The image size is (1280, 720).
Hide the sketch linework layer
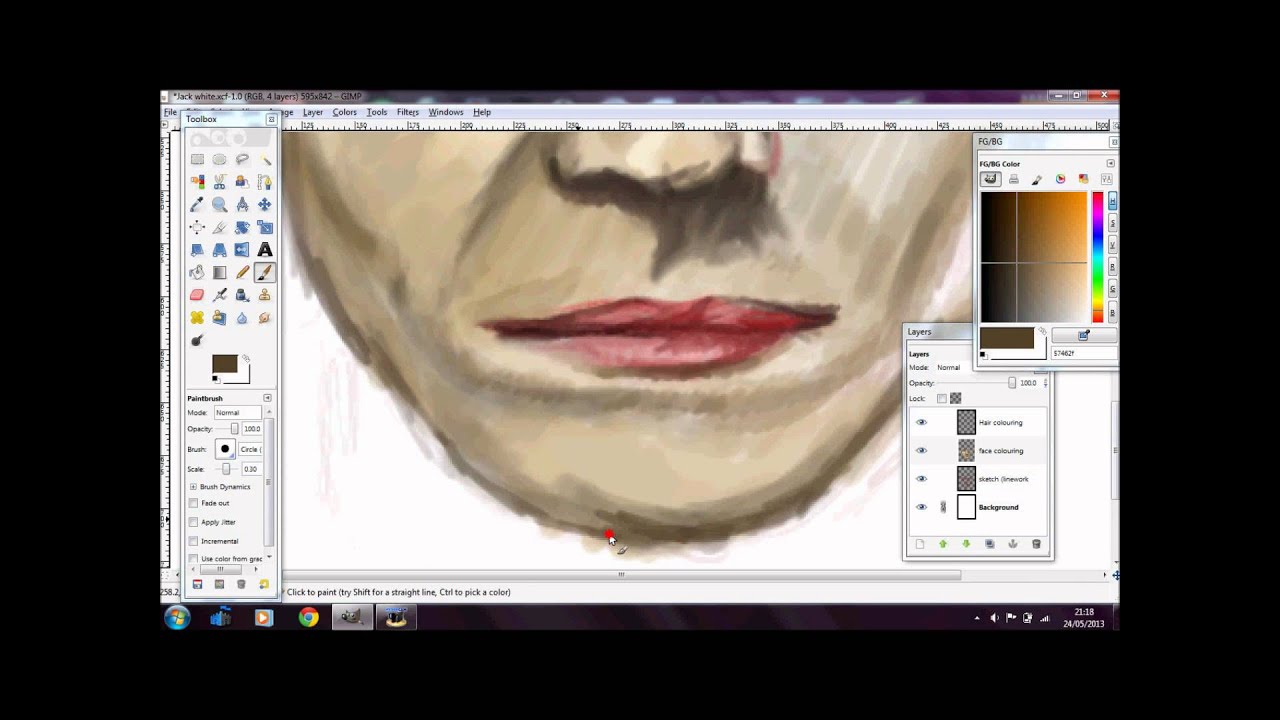pyautogui.click(x=921, y=479)
